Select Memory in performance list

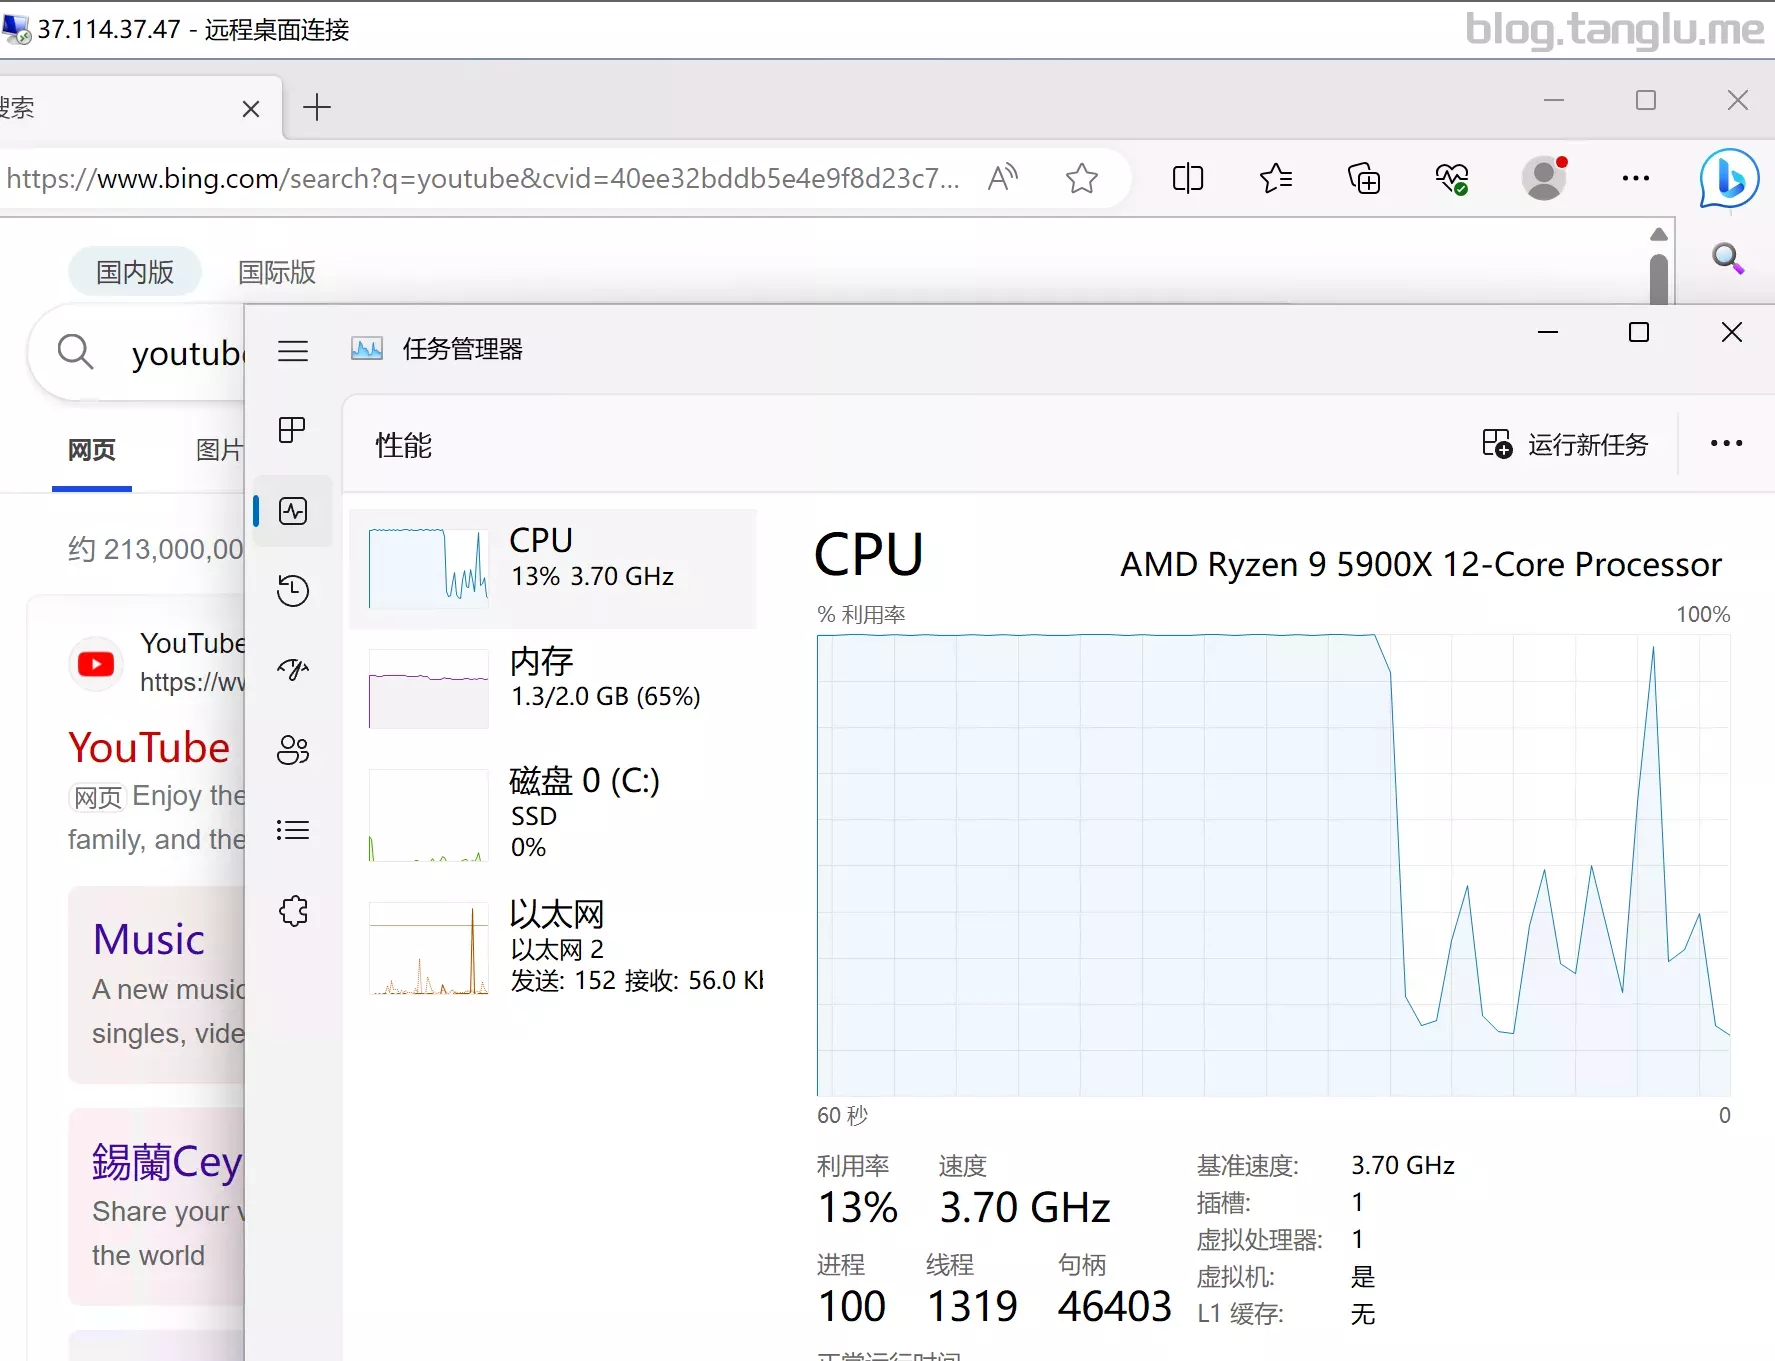point(553,688)
